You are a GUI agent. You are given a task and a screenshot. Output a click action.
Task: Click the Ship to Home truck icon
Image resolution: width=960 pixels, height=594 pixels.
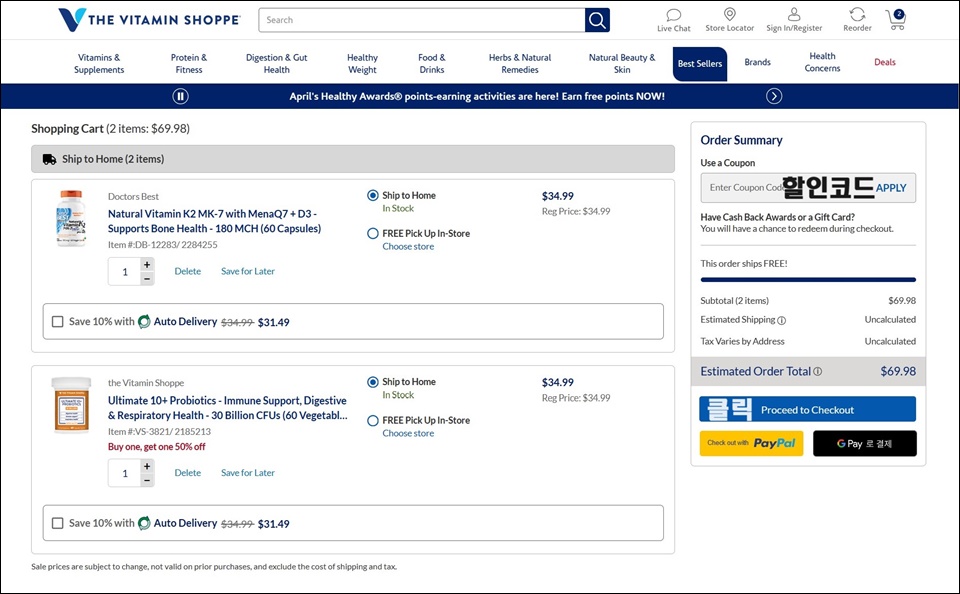(x=50, y=159)
